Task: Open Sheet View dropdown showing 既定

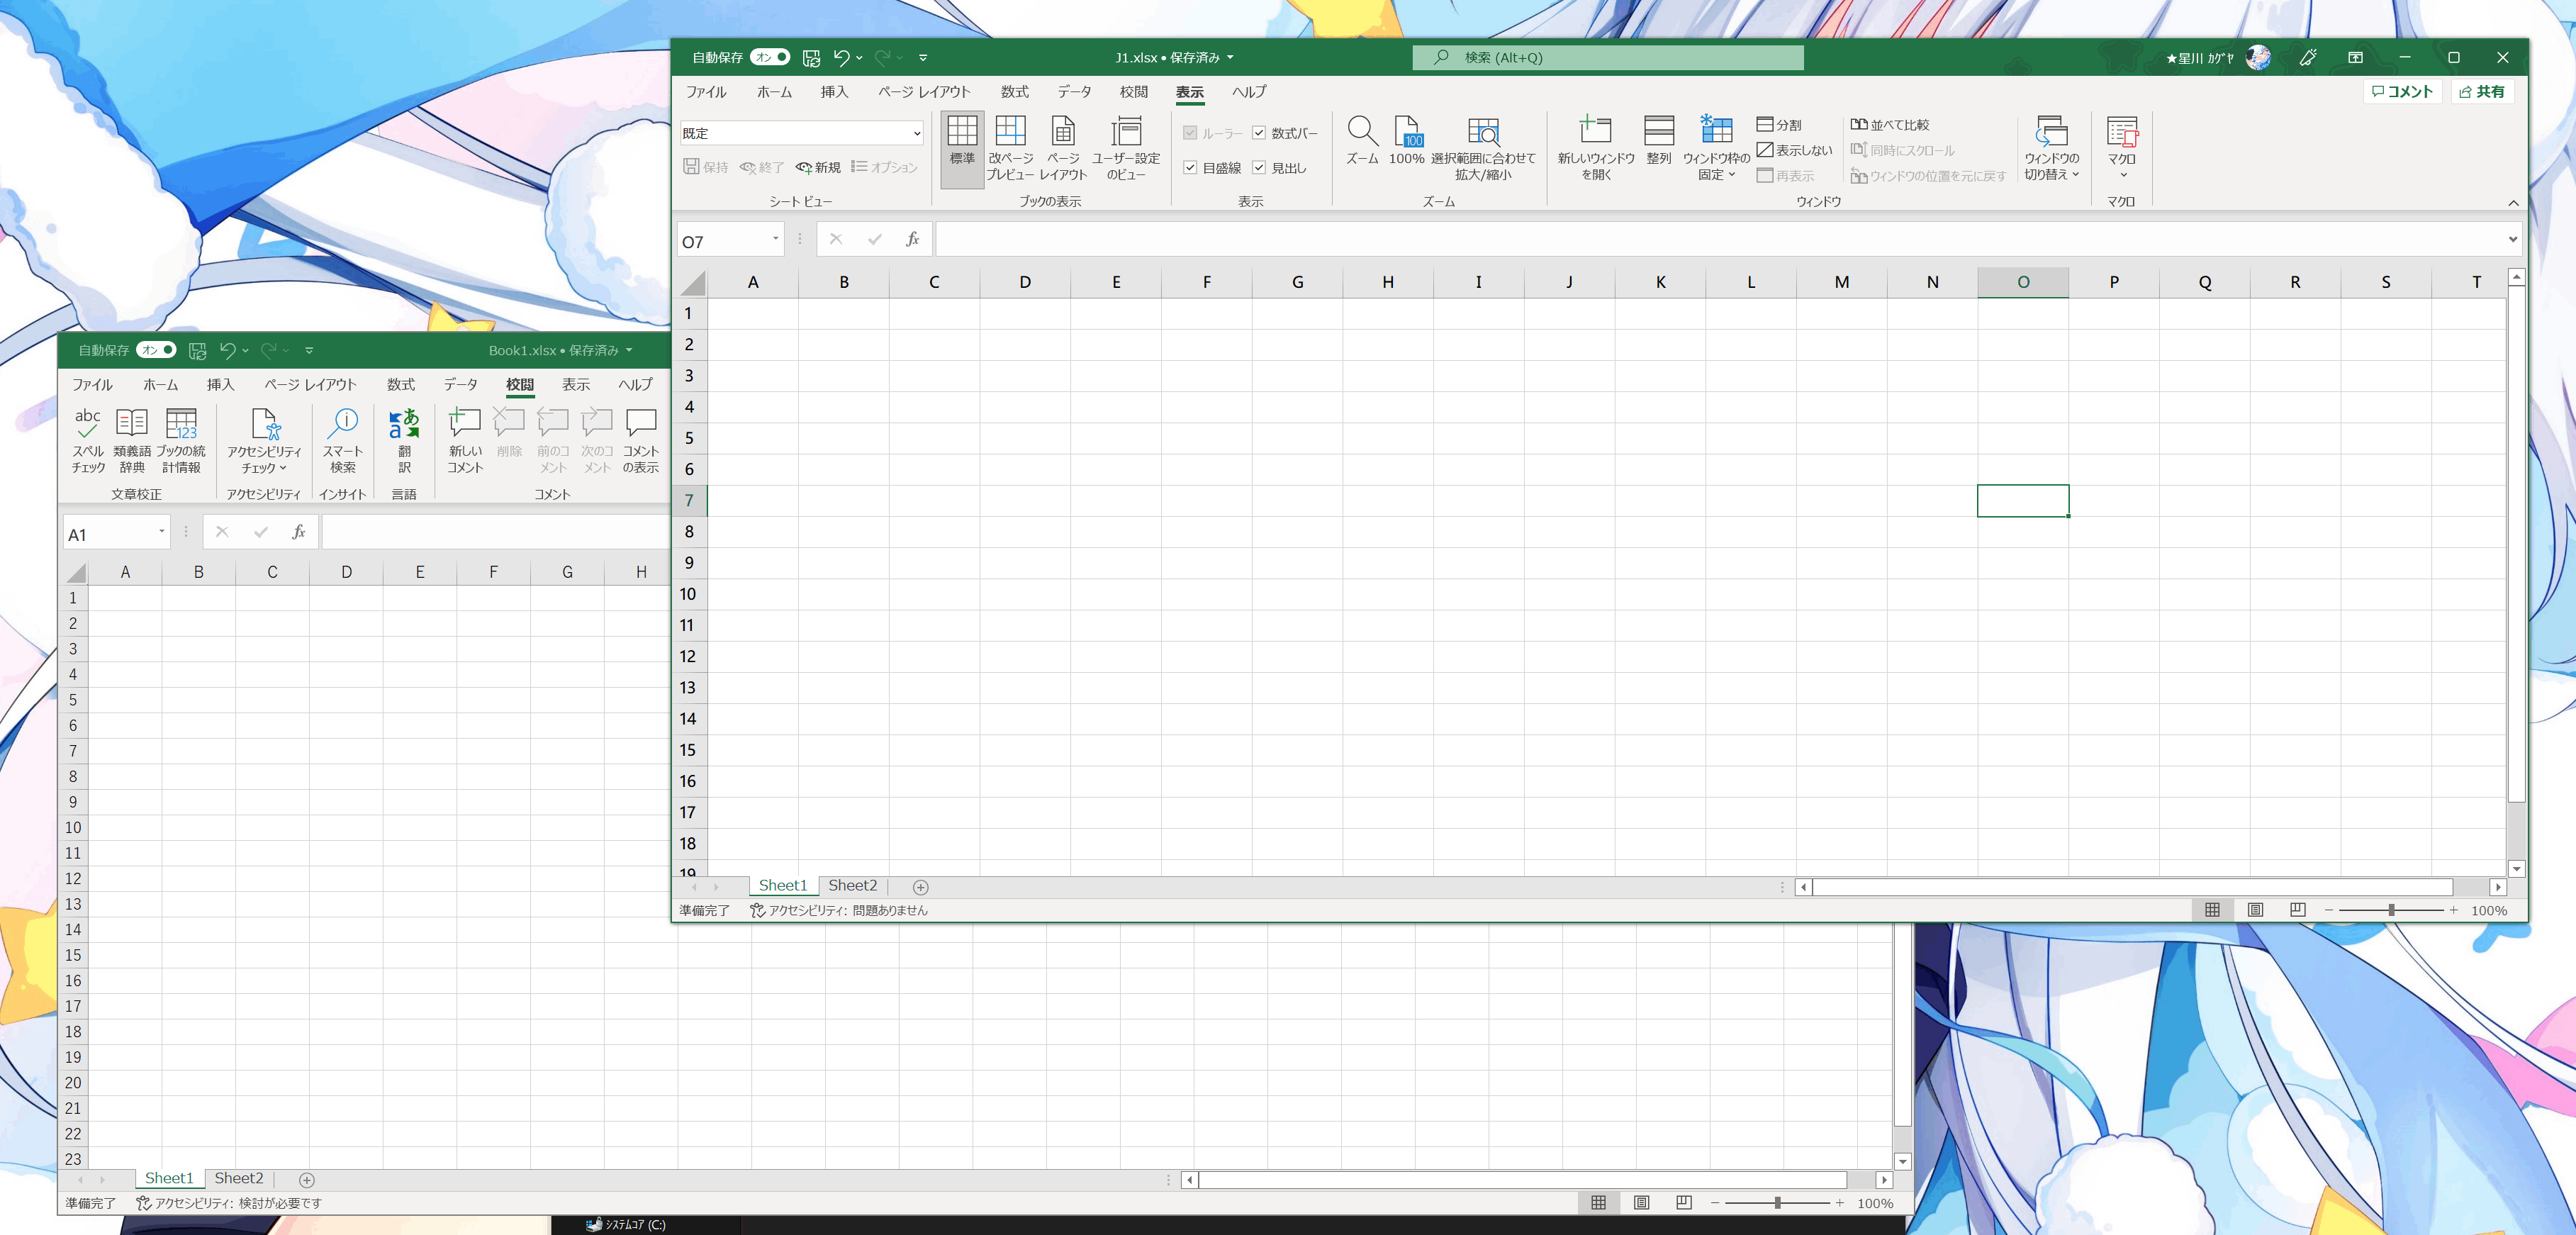Action: (802, 133)
